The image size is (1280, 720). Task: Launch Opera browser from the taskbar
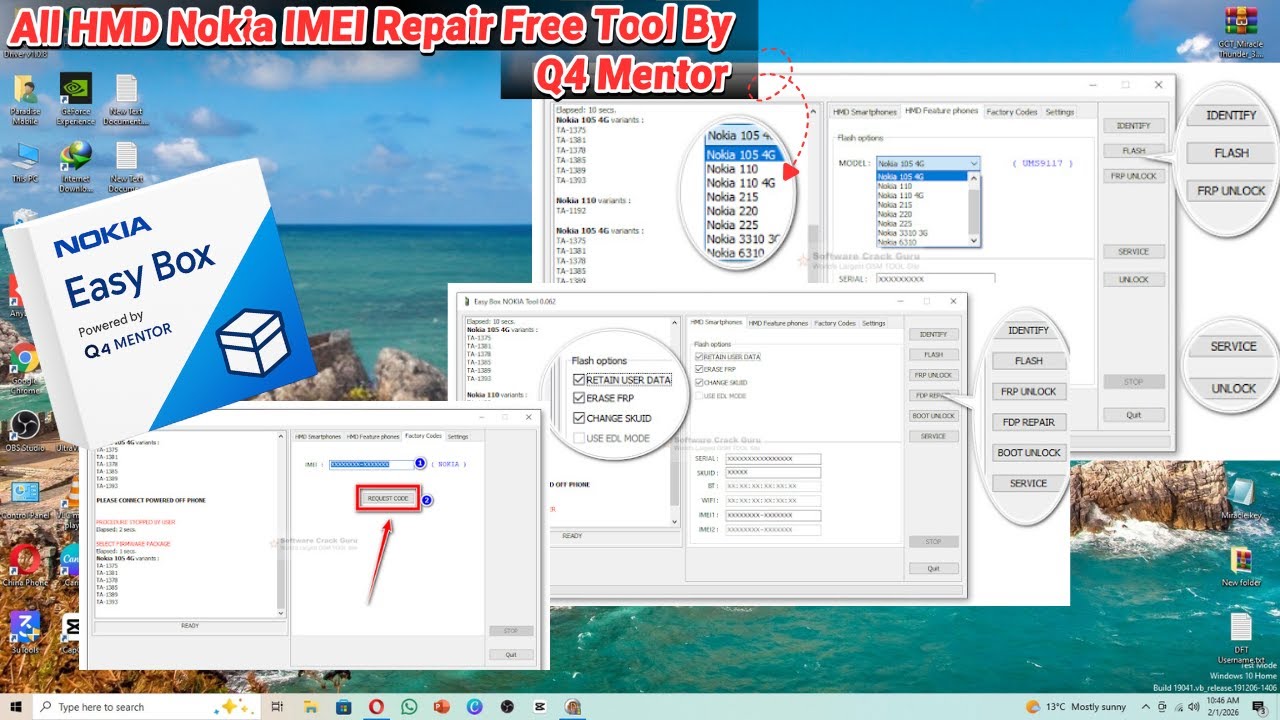pyautogui.click(x=376, y=706)
